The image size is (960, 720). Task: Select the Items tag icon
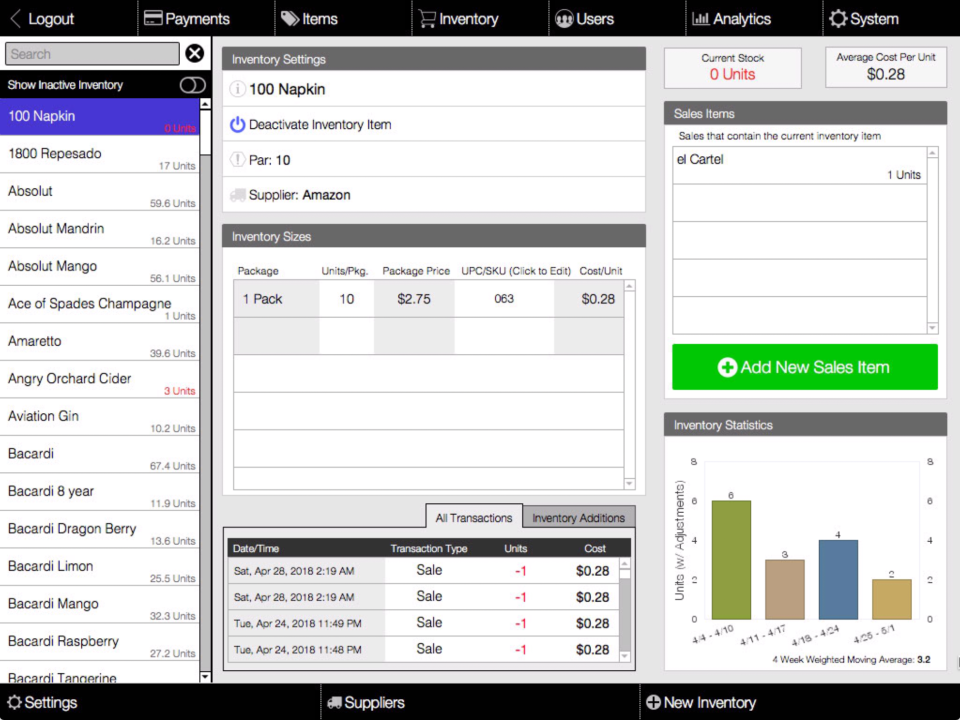288,17
